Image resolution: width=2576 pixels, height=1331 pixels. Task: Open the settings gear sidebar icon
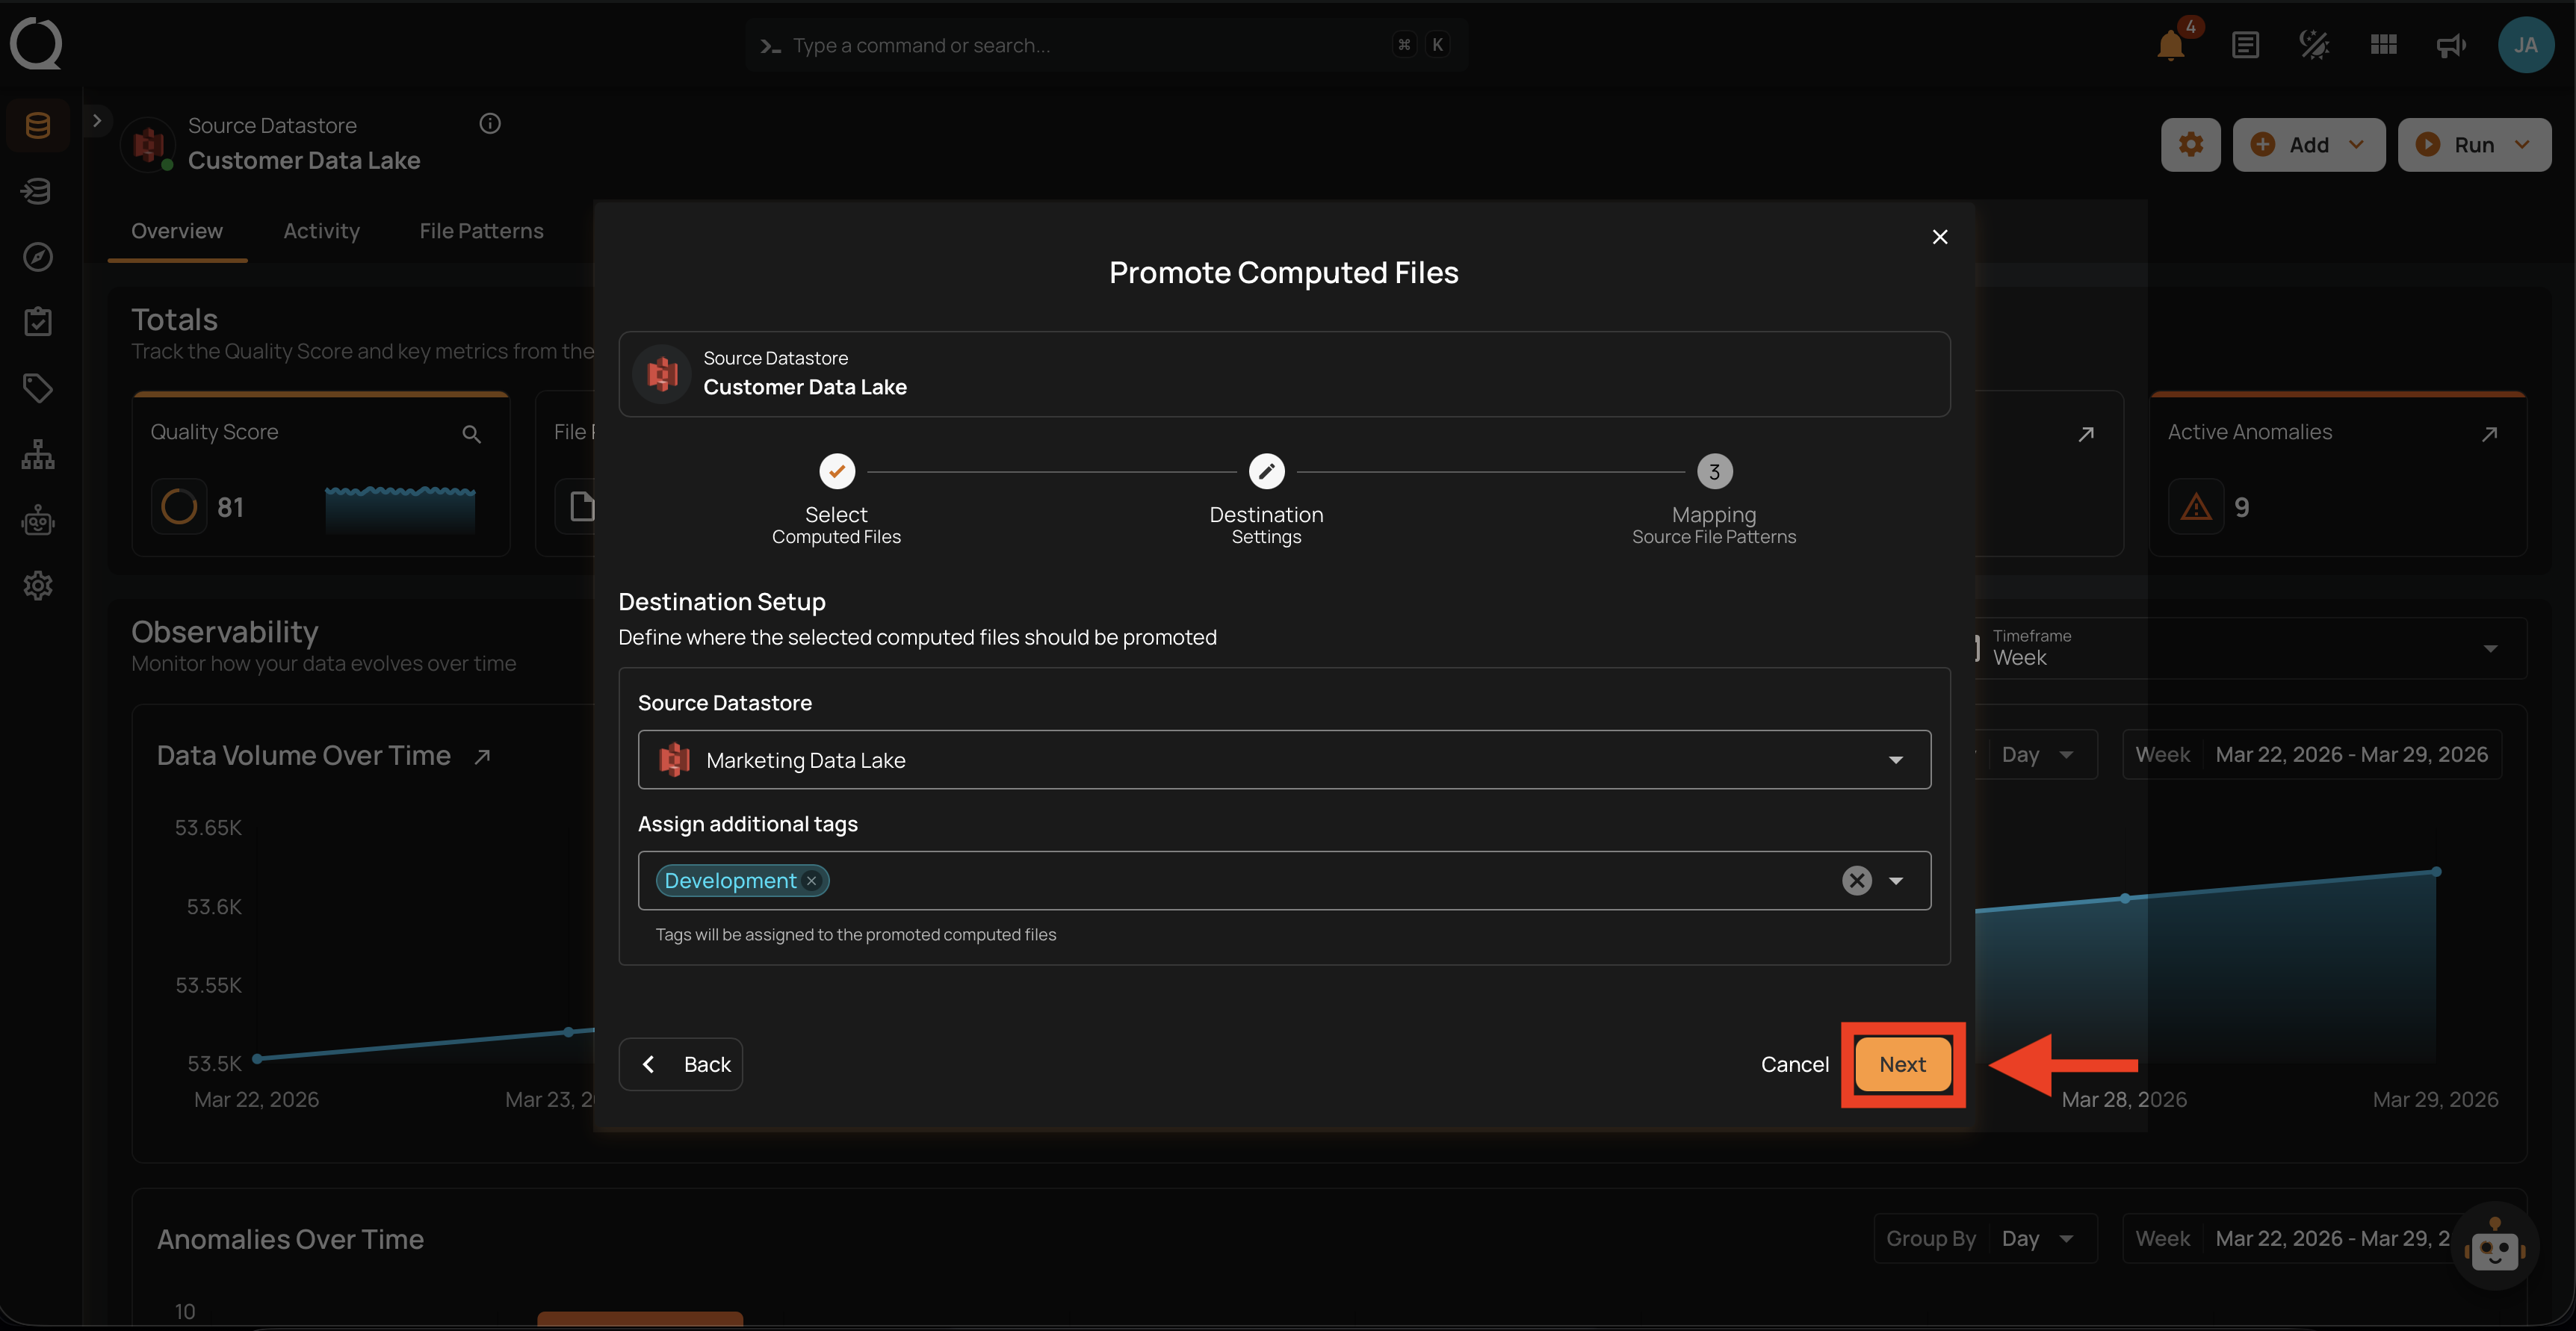point(38,586)
